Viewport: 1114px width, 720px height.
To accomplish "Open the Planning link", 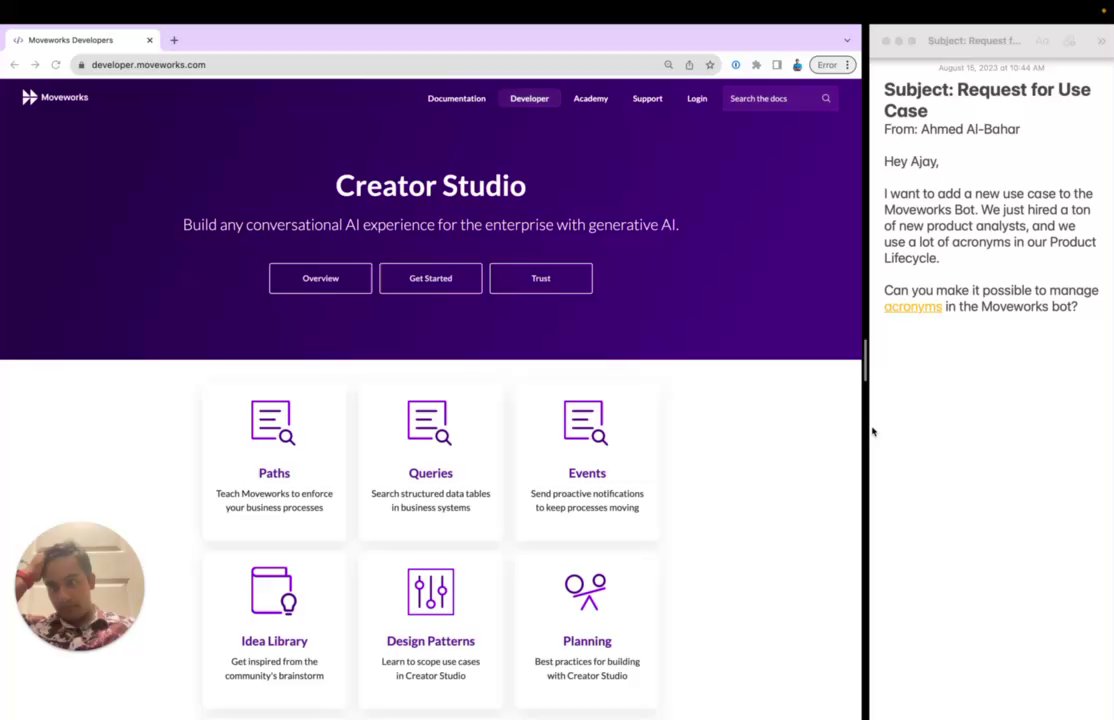I will tap(587, 641).
